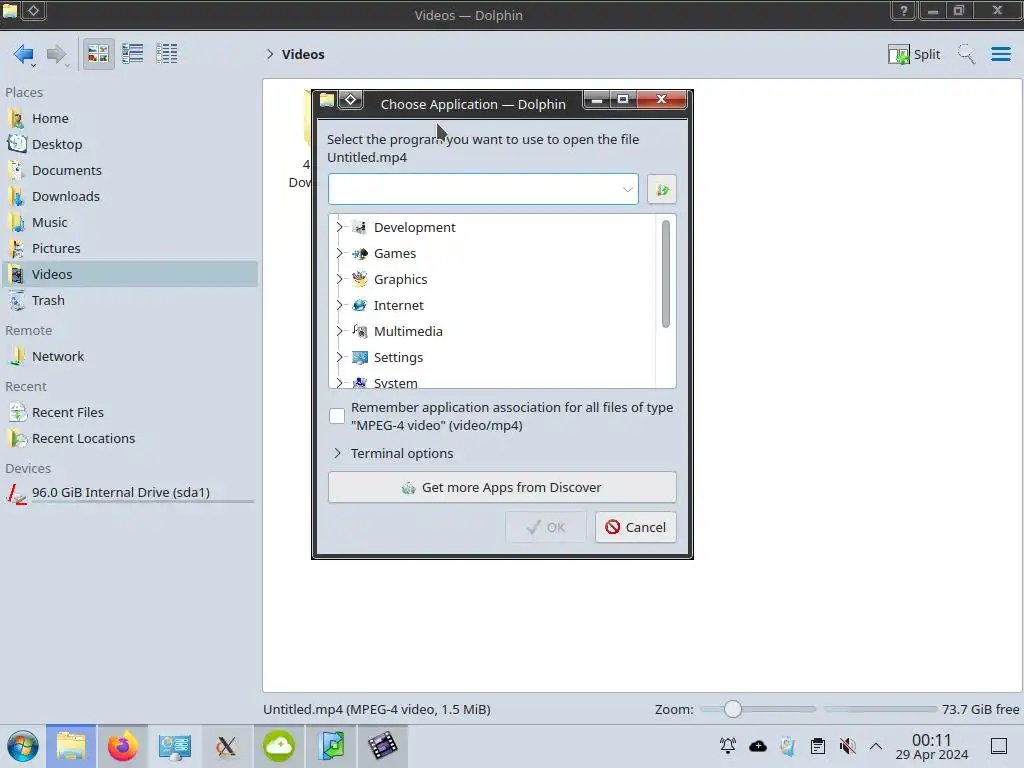Click the forward navigation arrow
The width and height of the screenshot is (1024, 768).
(x=57, y=54)
